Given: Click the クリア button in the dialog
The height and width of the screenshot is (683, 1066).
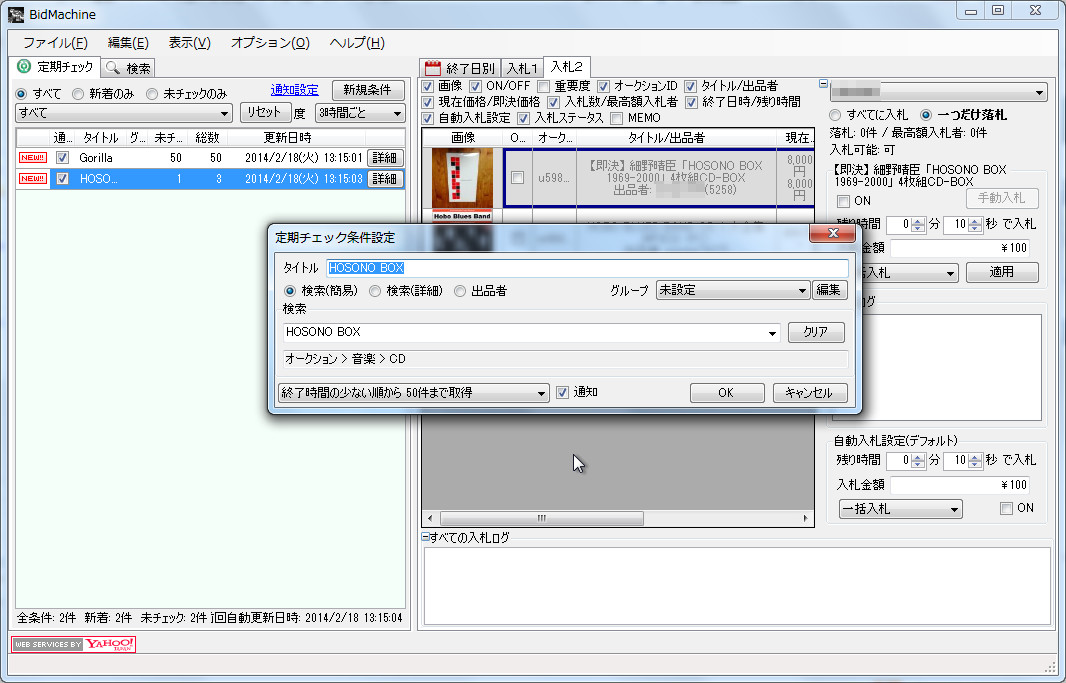Looking at the screenshot, I should [x=817, y=333].
